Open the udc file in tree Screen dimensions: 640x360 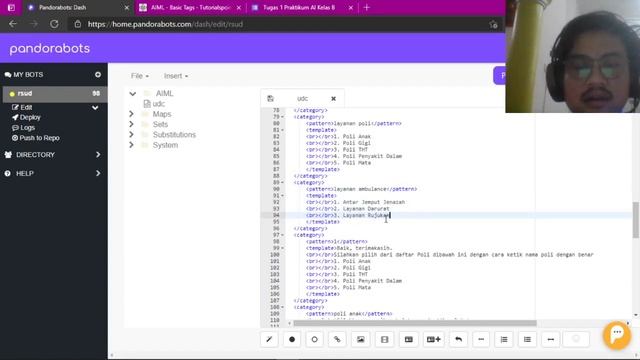point(154,104)
